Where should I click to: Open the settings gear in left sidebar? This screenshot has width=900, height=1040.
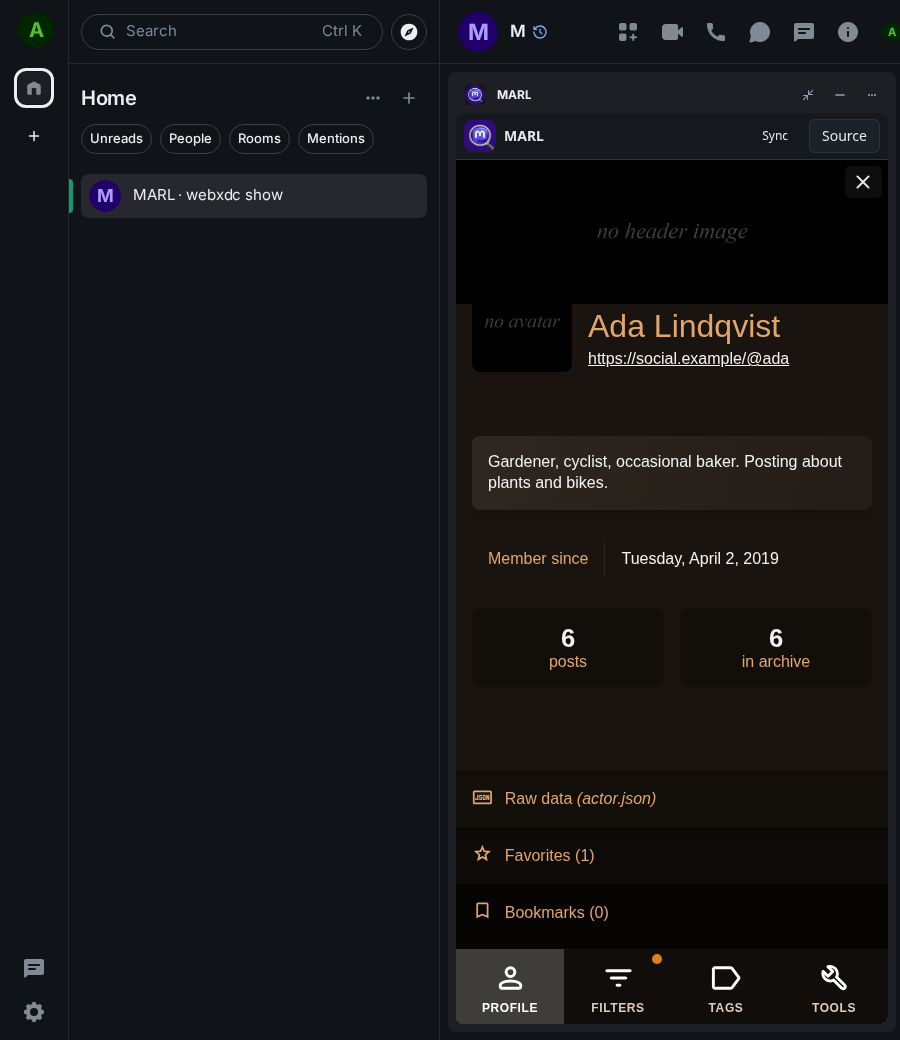tap(34, 1011)
